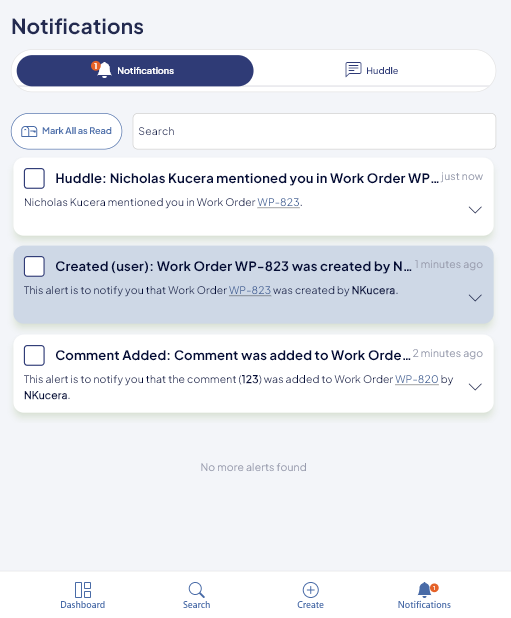Click the bell icon in Notifications tab
511x618 pixels.
[x=104, y=70]
